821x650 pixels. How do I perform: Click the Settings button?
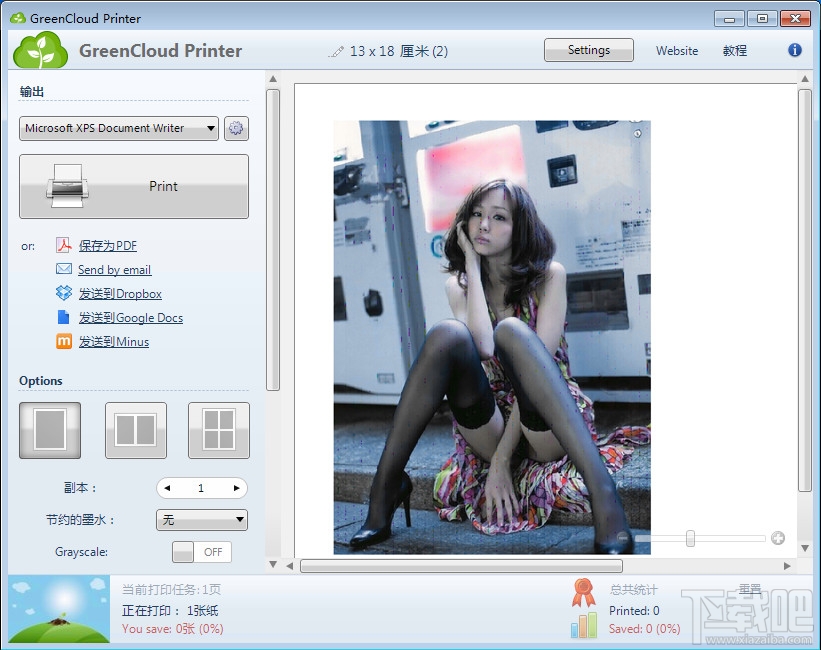(589, 50)
